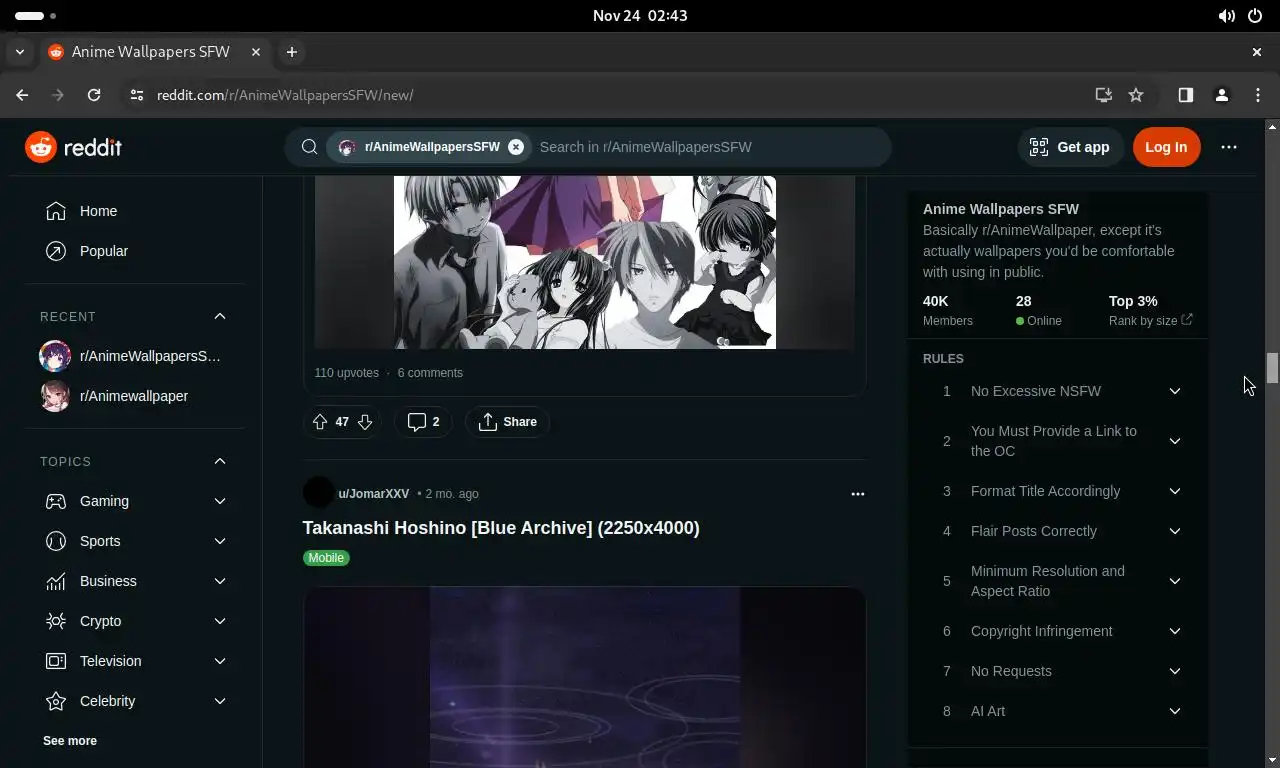Click the Get app button
Viewport: 1280px width, 768px height.
1070,147
